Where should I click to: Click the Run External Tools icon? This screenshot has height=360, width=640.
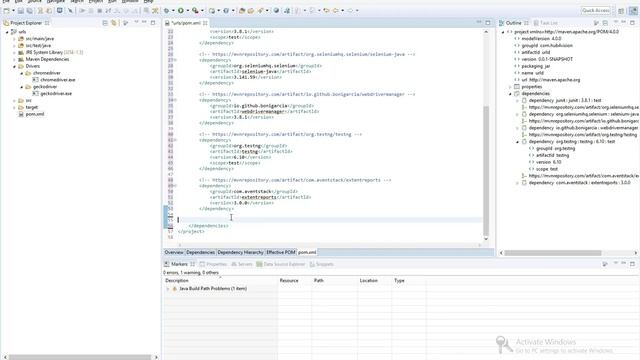(195, 11)
